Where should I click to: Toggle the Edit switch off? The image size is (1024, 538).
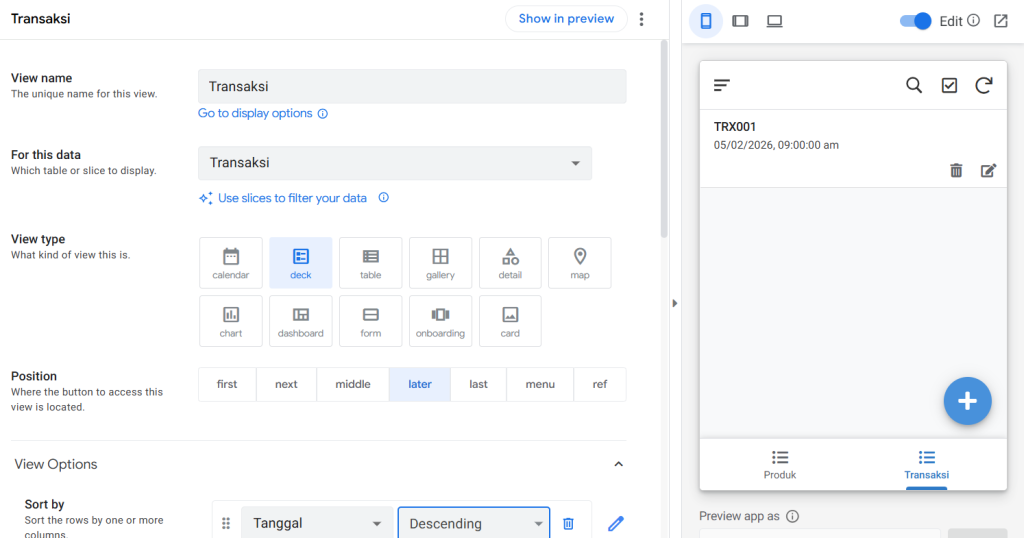click(915, 21)
